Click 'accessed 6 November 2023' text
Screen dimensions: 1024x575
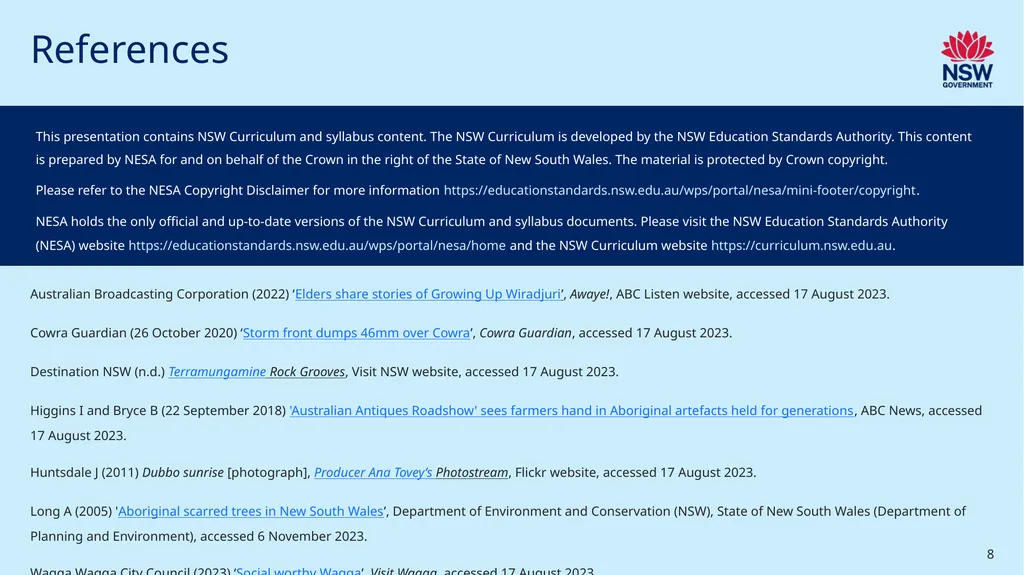283,536
